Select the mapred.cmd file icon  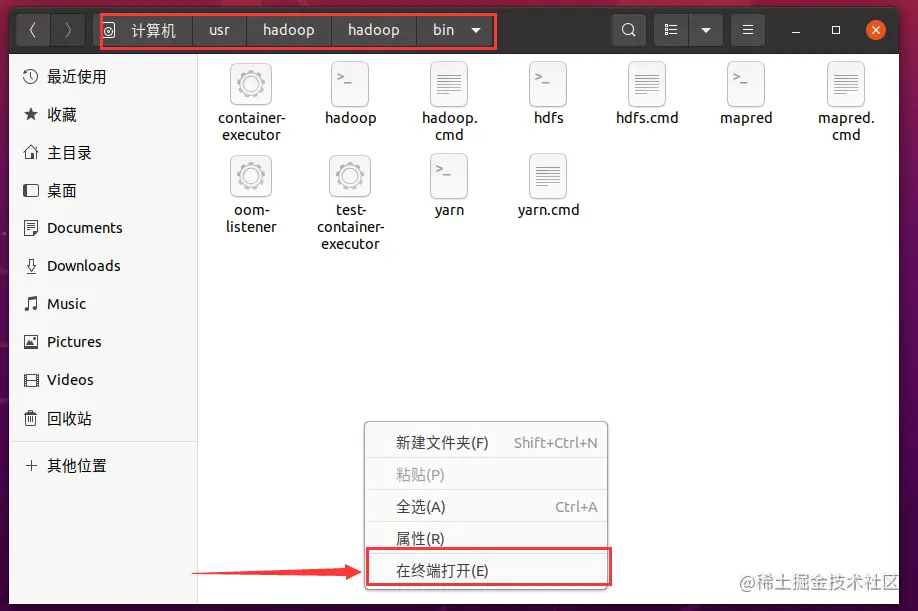pyautogui.click(x=846, y=84)
